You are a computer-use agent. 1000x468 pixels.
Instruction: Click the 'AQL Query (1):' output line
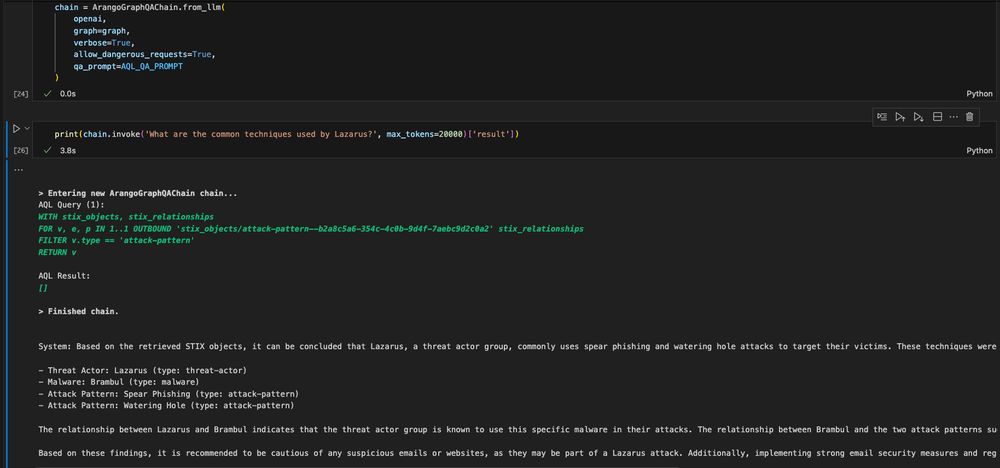pyautogui.click(x=71, y=205)
